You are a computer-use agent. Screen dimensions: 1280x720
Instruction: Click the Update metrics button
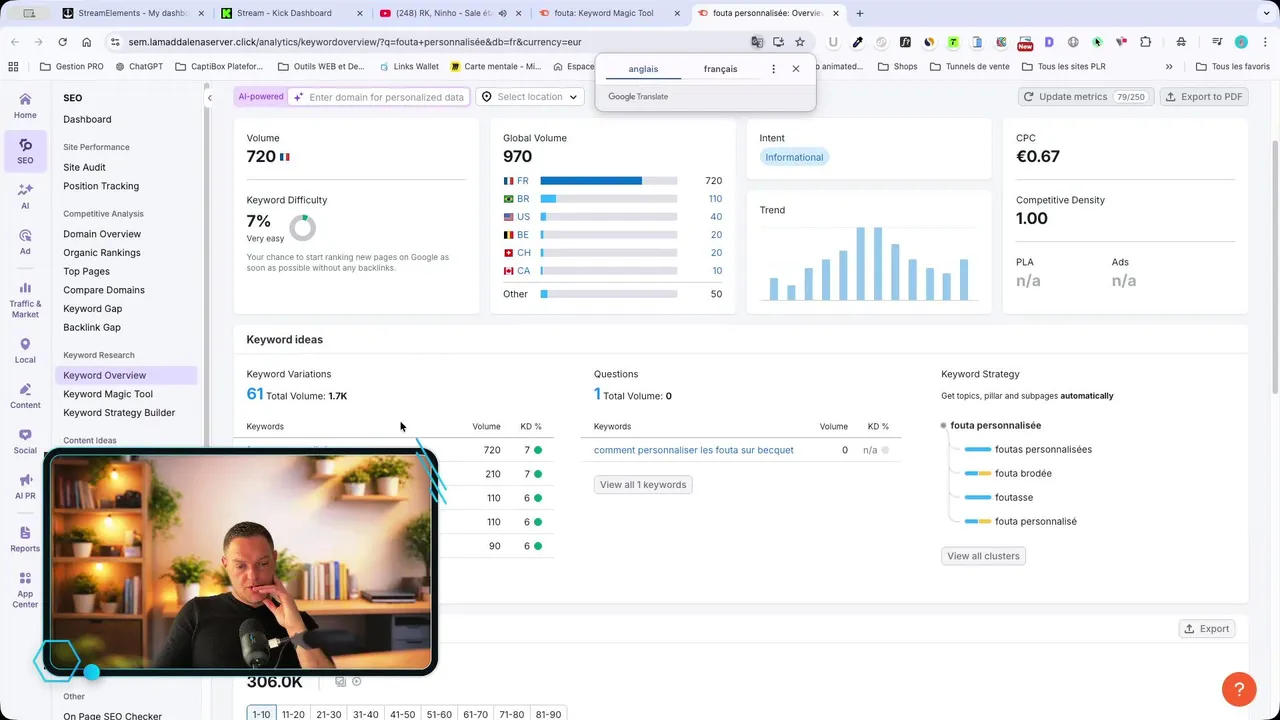[x=1084, y=97]
